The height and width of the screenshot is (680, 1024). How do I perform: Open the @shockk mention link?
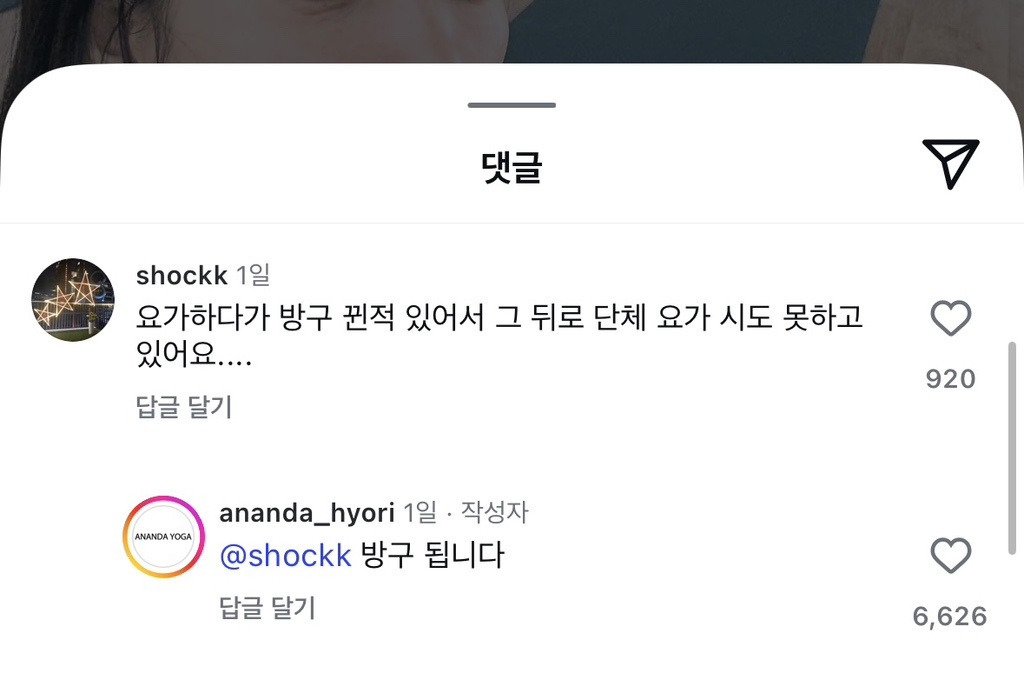[x=285, y=556]
